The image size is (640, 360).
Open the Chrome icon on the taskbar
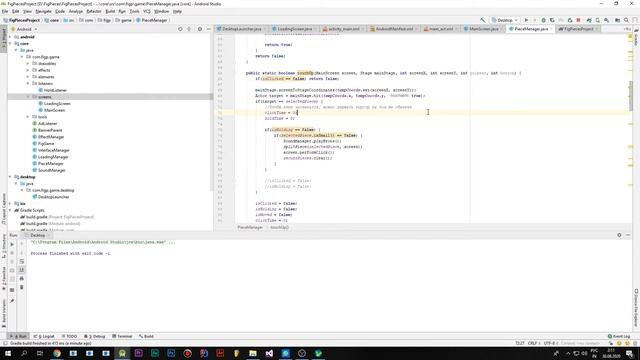tap(57, 353)
